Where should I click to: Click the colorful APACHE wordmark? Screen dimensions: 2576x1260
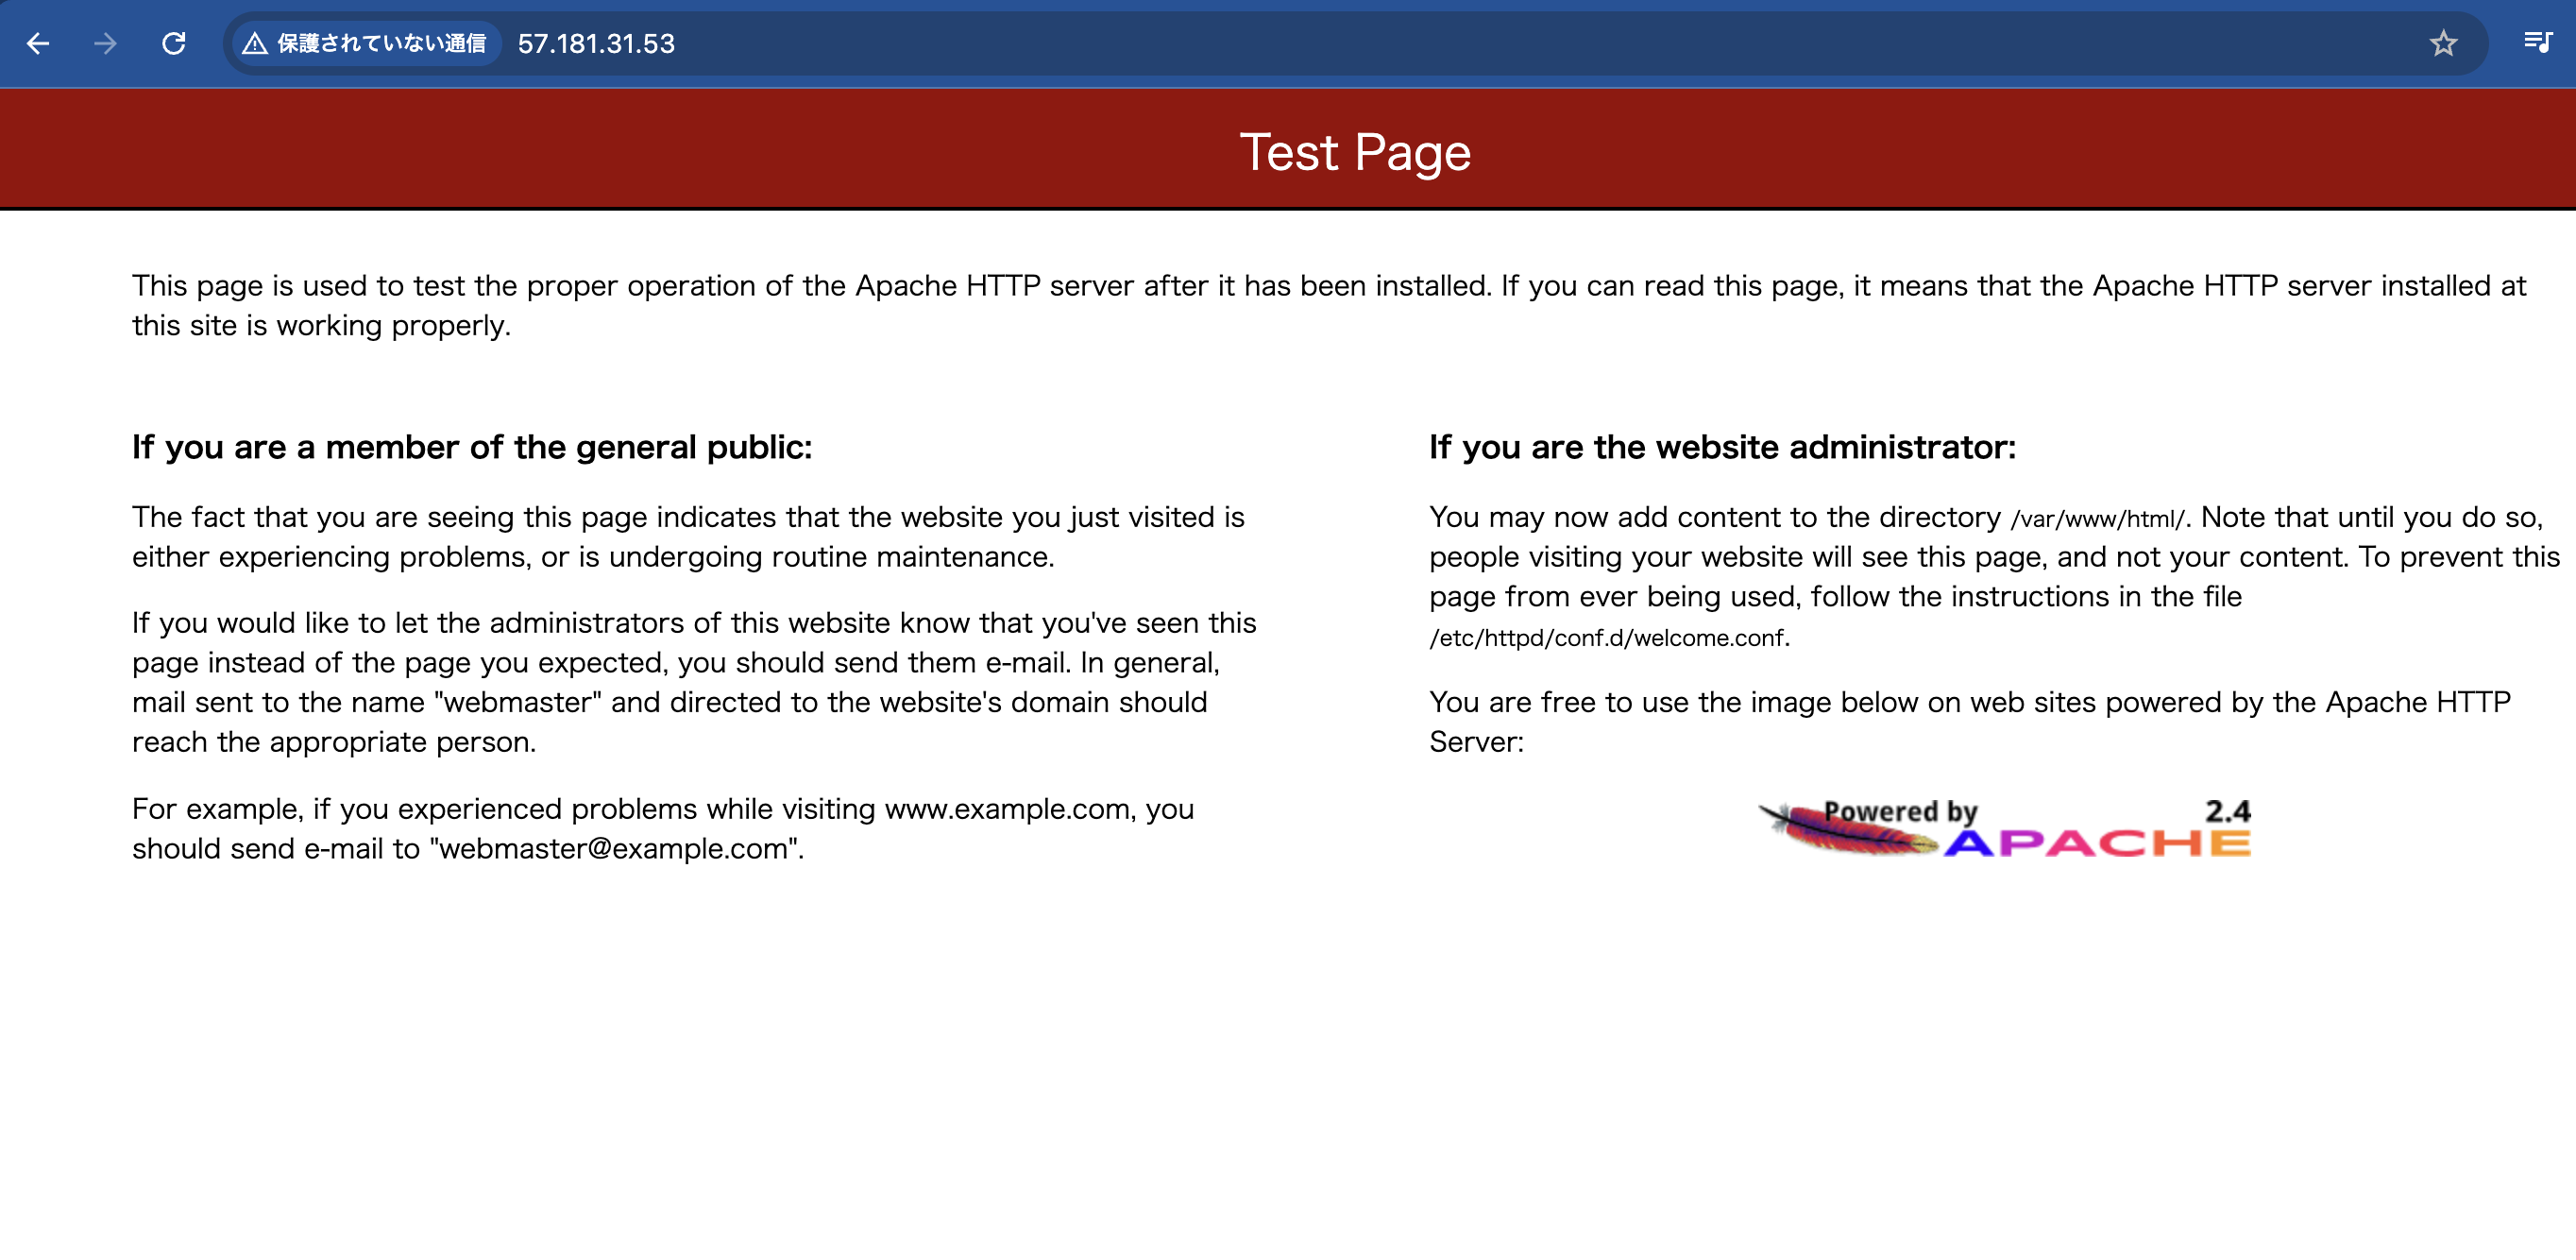2097,844
